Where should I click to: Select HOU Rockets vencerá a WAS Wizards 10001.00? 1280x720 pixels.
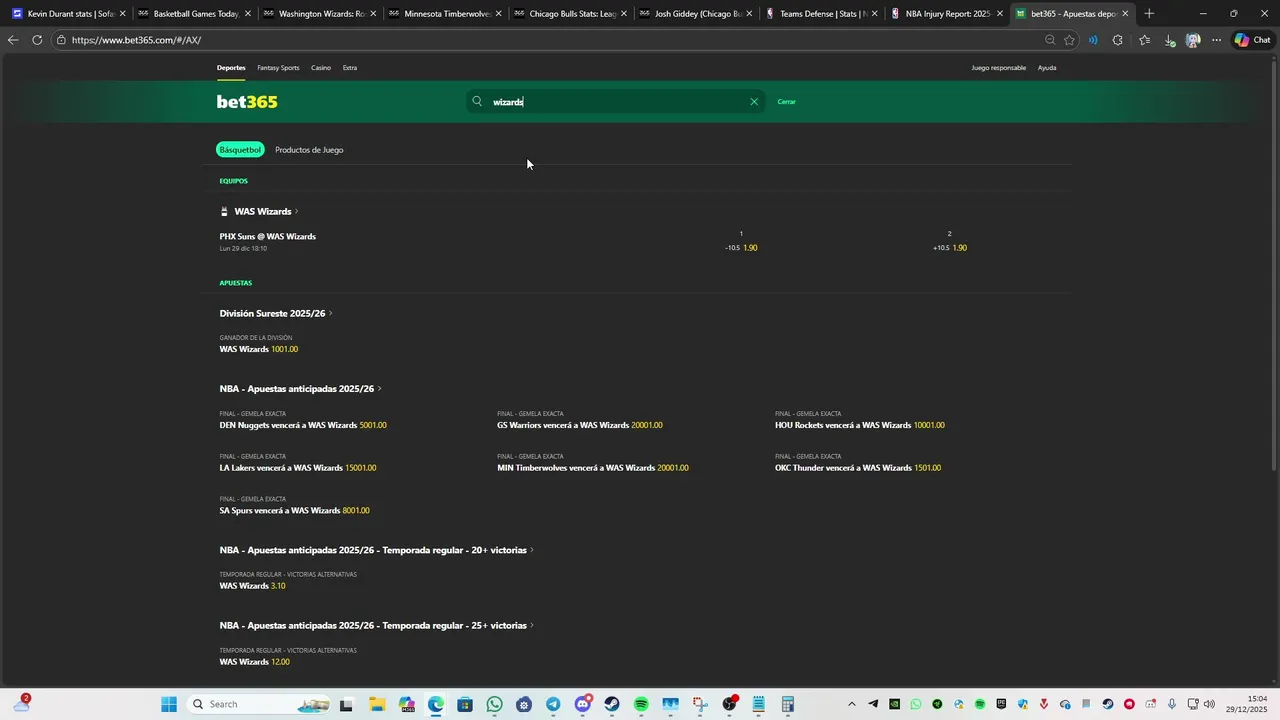[x=860, y=426]
